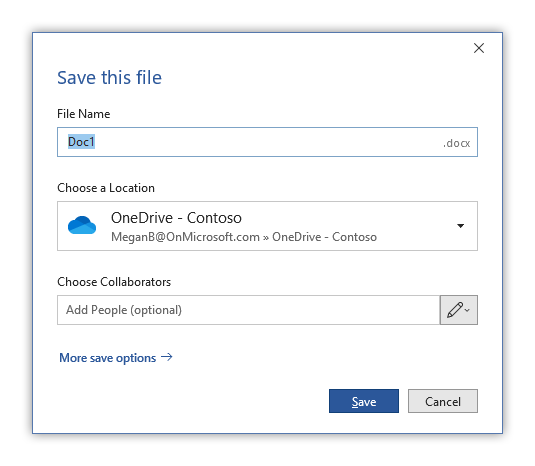Click the blue OneDrive cloud icon

click(82, 225)
